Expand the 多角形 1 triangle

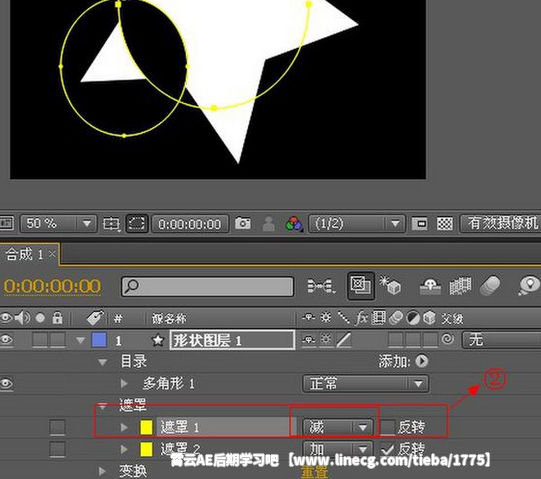(124, 383)
